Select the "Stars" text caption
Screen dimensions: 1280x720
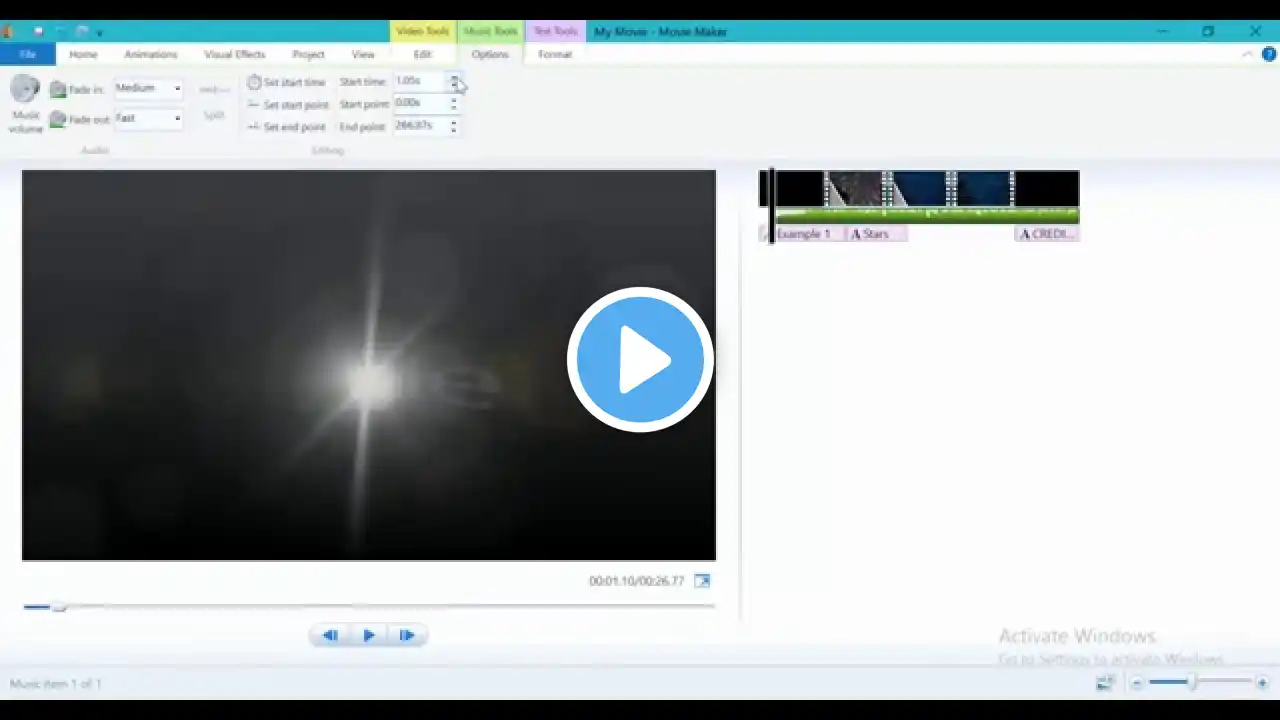point(876,234)
